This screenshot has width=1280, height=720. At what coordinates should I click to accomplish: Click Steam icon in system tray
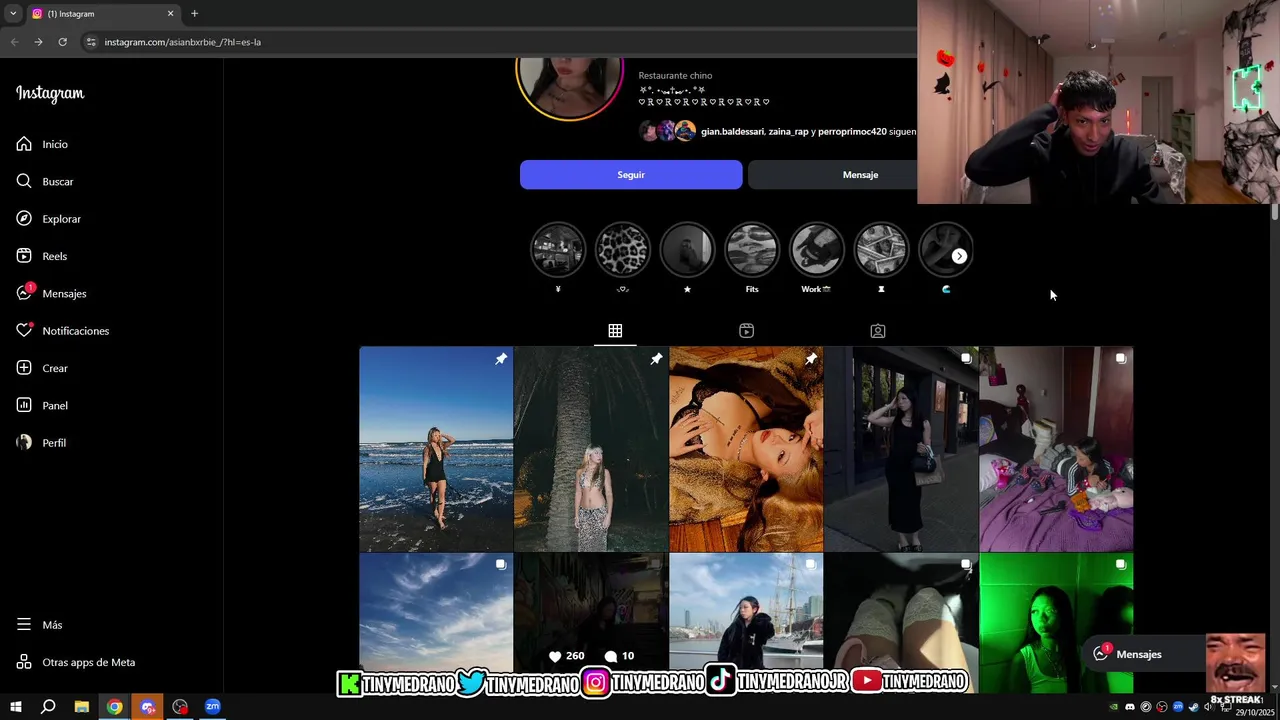tap(1193, 707)
